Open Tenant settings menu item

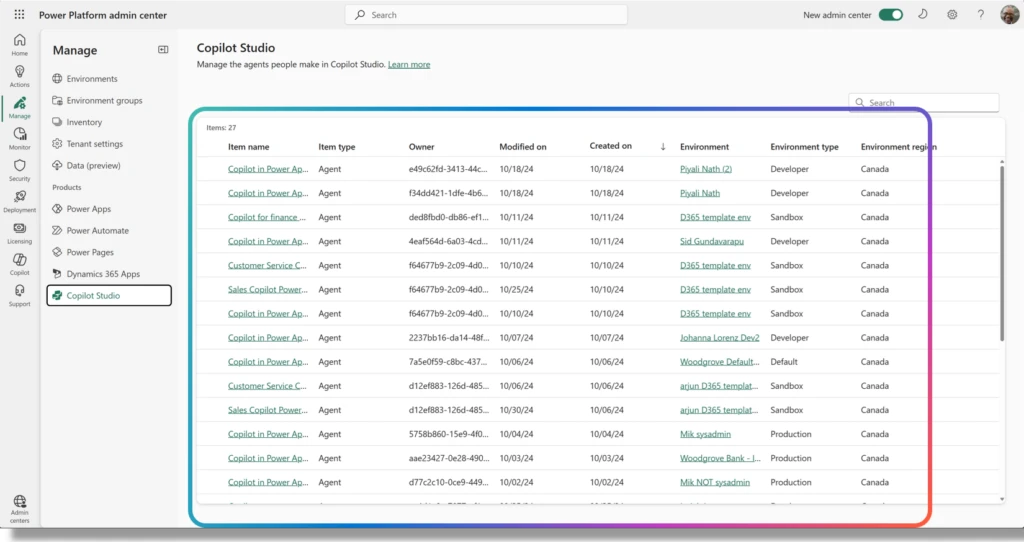(x=94, y=144)
